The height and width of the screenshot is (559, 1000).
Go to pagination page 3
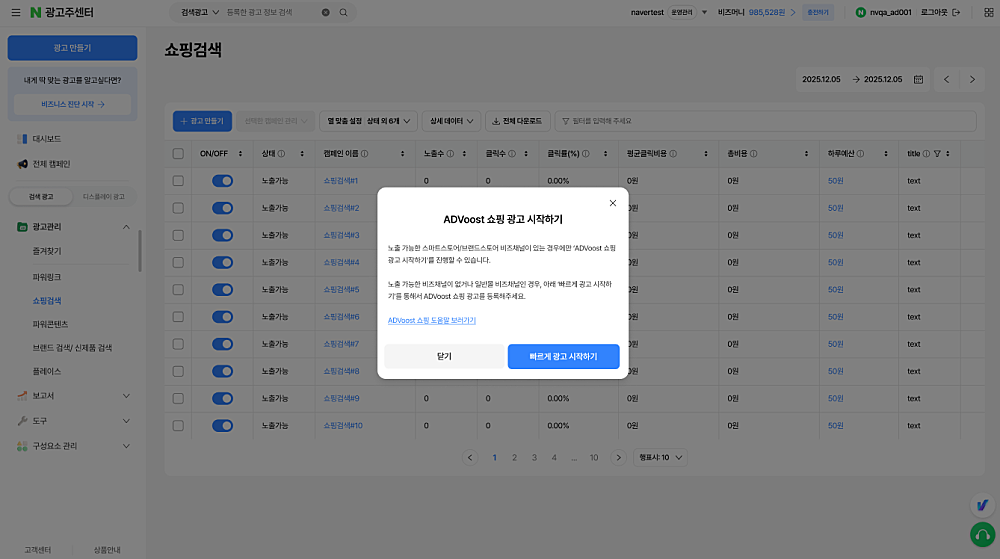534,458
